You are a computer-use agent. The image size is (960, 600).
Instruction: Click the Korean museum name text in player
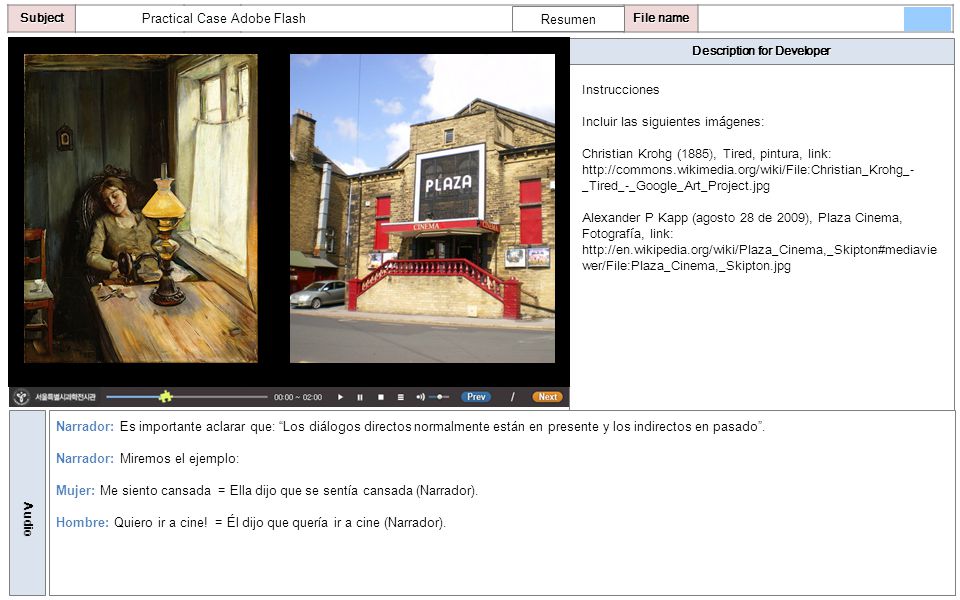65,397
